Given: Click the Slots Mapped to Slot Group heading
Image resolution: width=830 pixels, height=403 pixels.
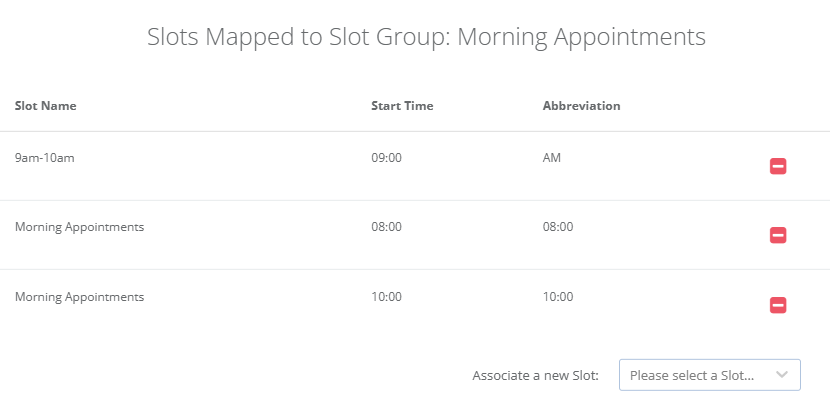Looking at the screenshot, I should [x=426, y=37].
